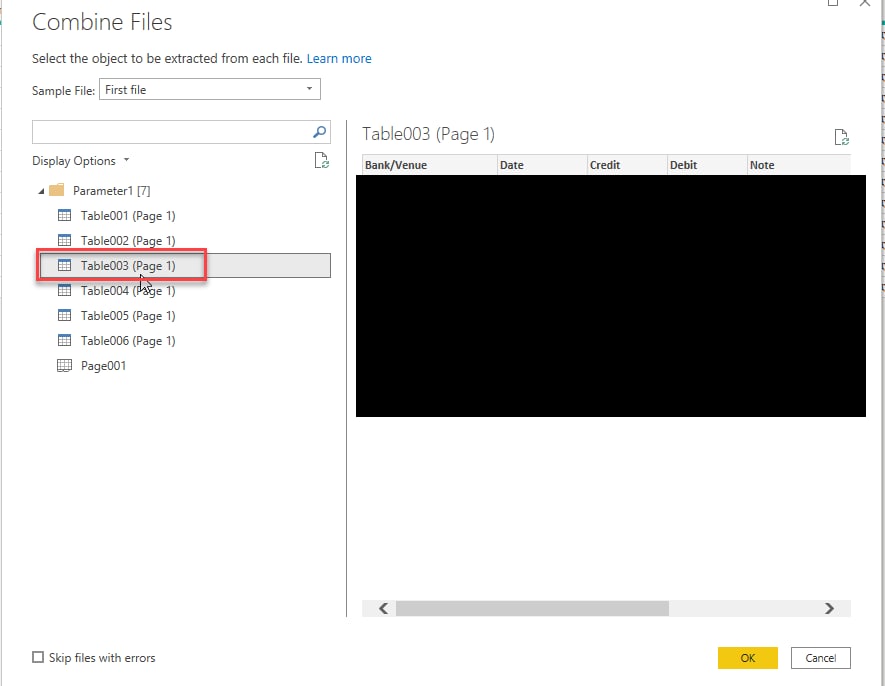Enable Skip files with errors checkbox
Image resolution: width=885 pixels, height=686 pixels.
coord(38,657)
